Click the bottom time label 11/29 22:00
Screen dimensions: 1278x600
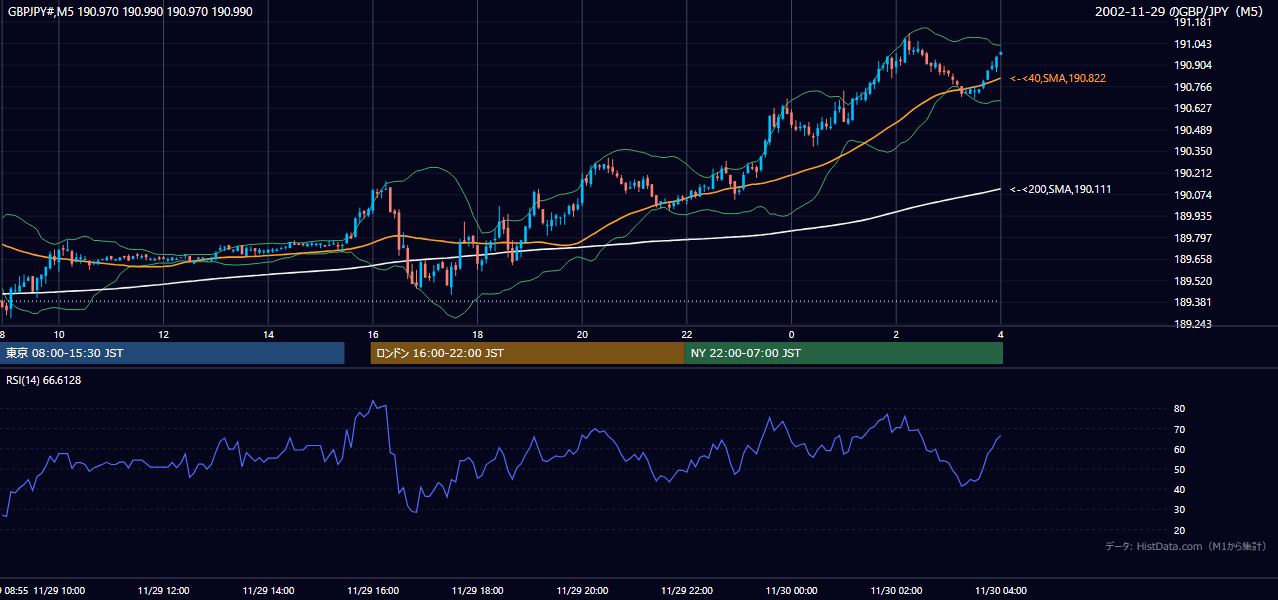click(x=686, y=590)
